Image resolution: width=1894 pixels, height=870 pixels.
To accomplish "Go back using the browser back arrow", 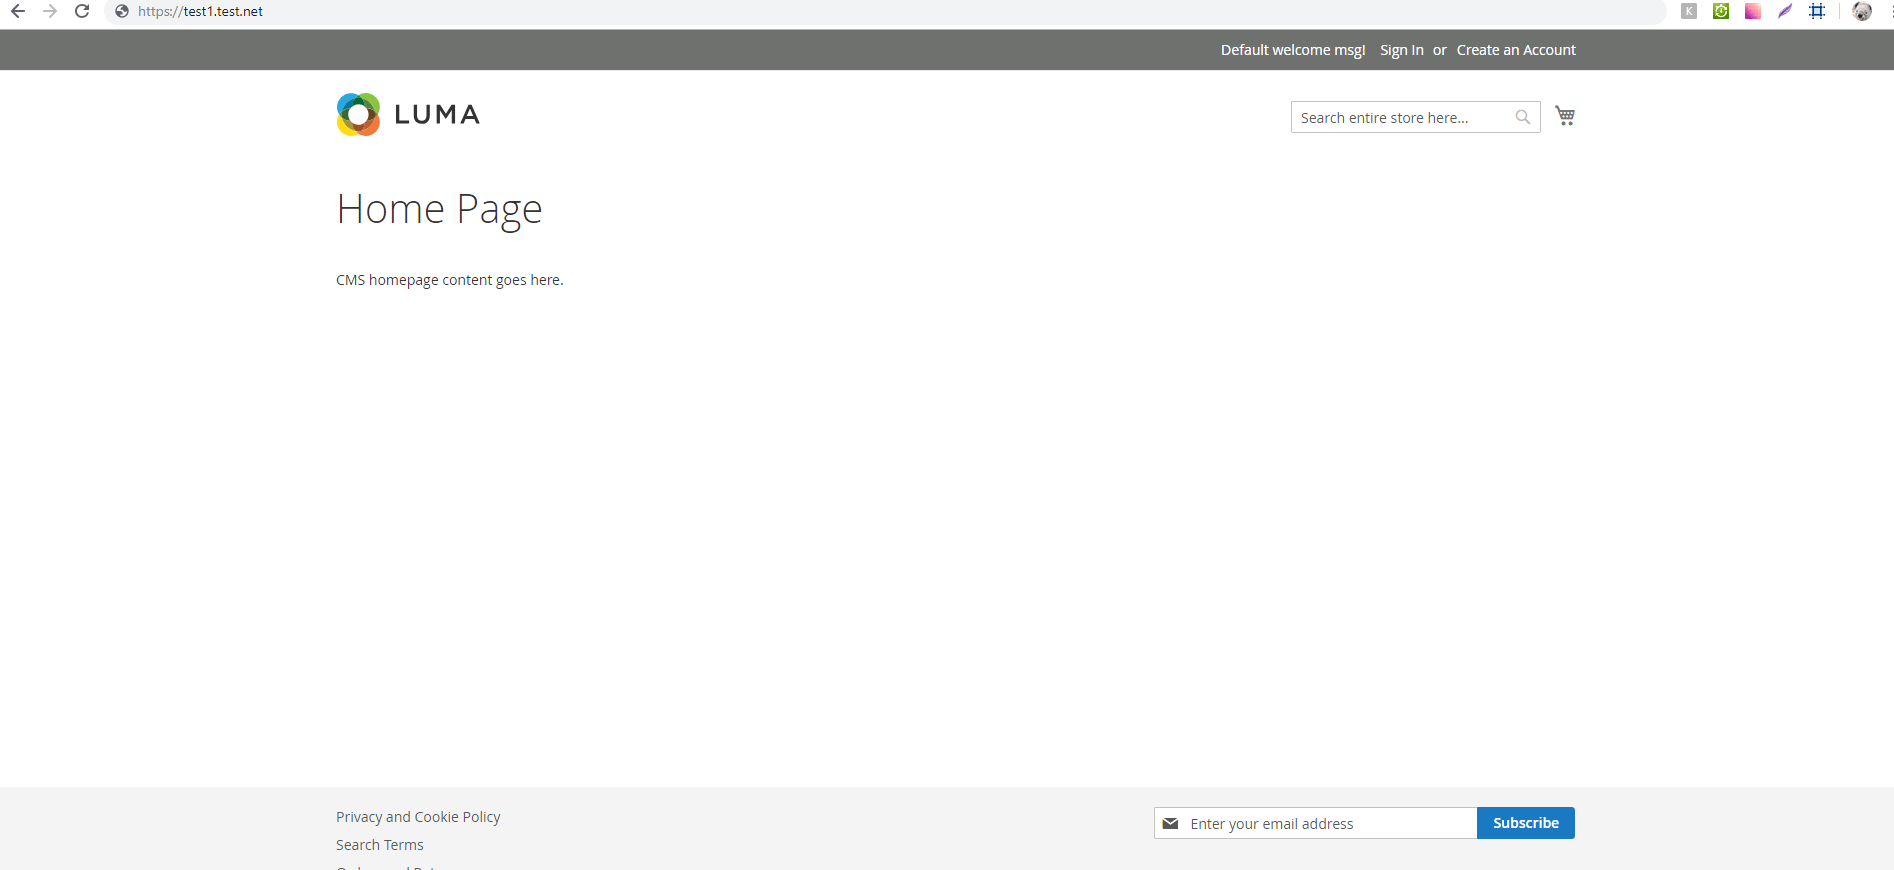I will click(18, 11).
